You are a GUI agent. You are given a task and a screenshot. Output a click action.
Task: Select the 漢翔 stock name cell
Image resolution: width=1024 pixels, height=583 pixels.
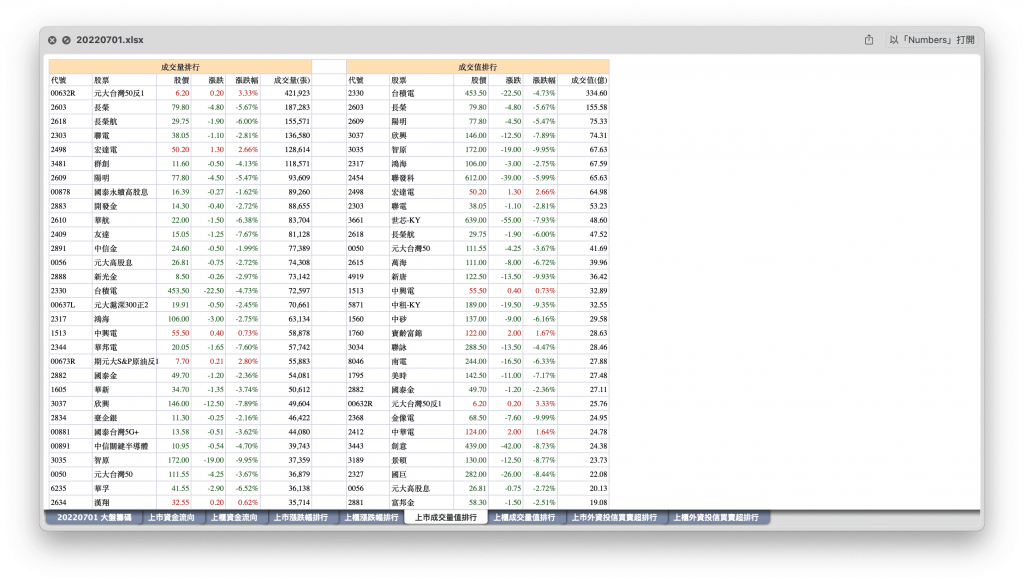point(124,503)
